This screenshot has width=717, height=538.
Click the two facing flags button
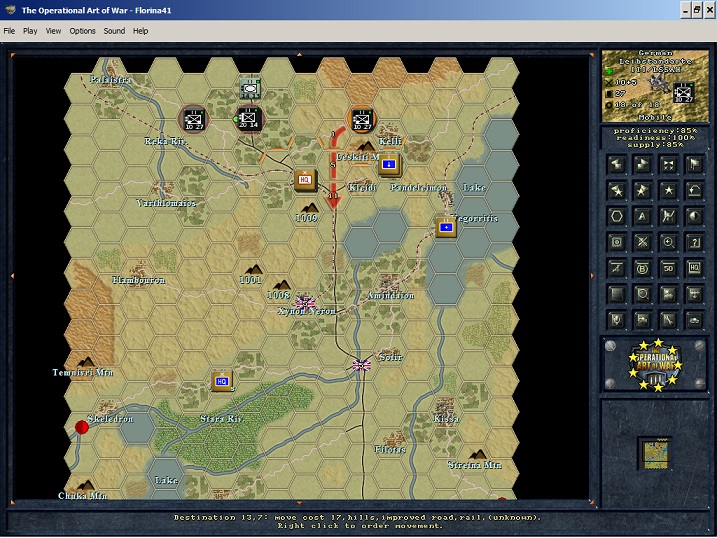(669, 165)
